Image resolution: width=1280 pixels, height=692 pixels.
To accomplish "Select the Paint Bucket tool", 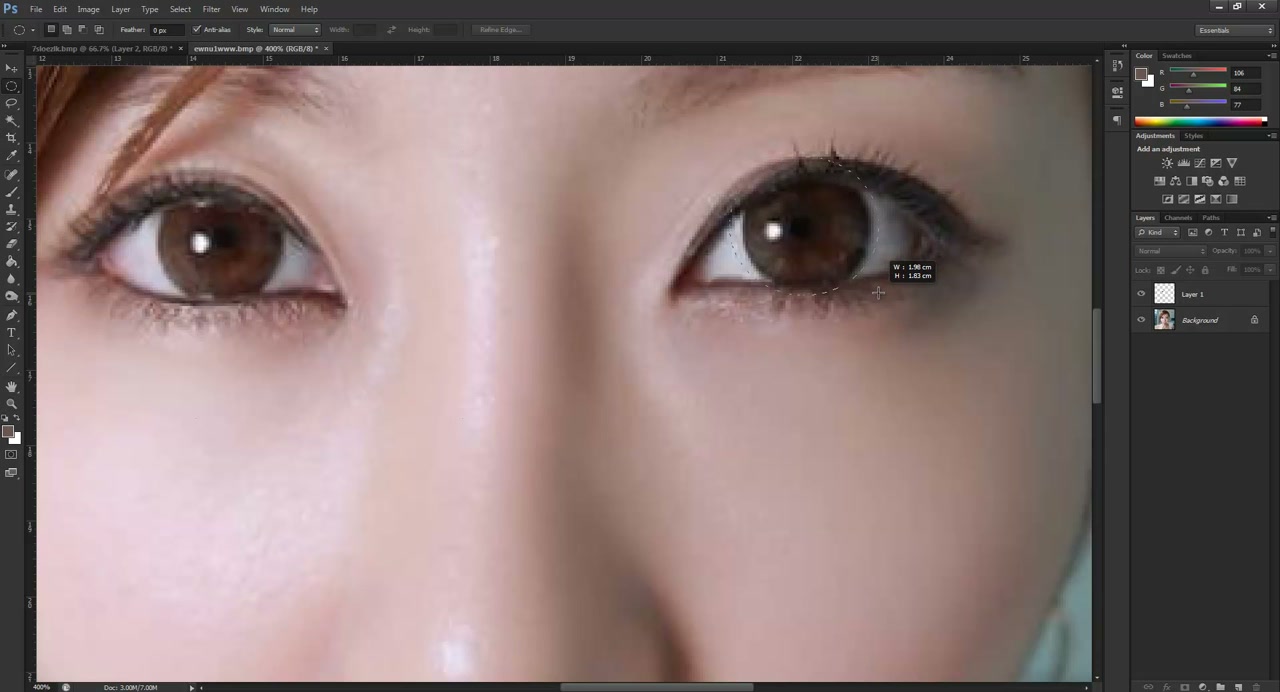I will [x=11, y=262].
